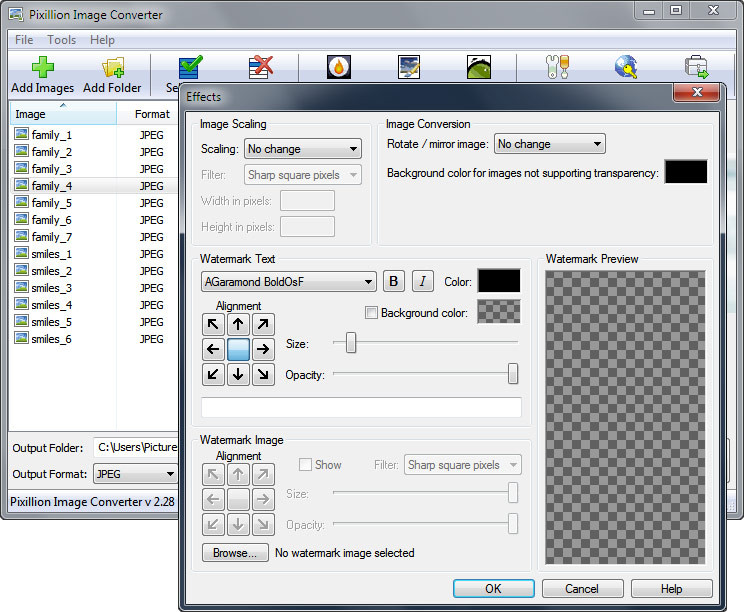Open the Help menu
The height and width of the screenshot is (612, 744).
click(x=102, y=40)
